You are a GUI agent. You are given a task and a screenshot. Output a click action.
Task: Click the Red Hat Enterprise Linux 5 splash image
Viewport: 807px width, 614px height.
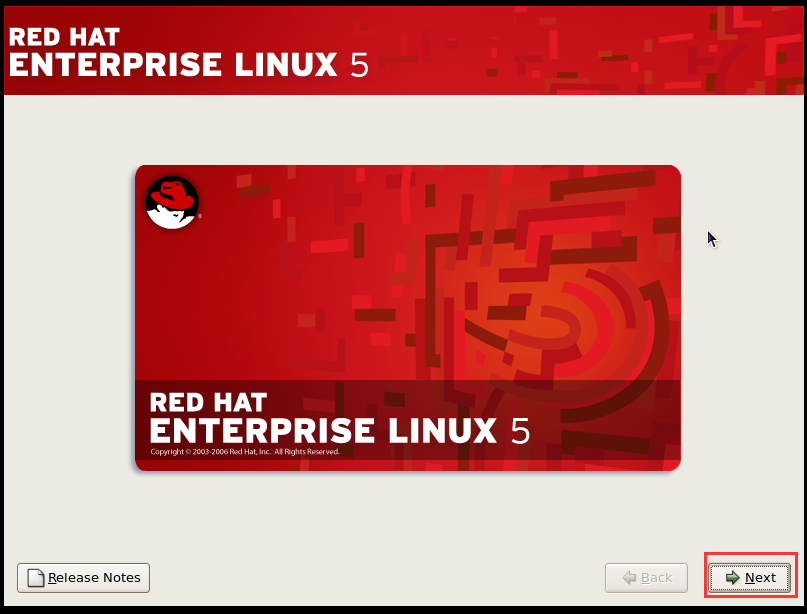tap(408, 318)
